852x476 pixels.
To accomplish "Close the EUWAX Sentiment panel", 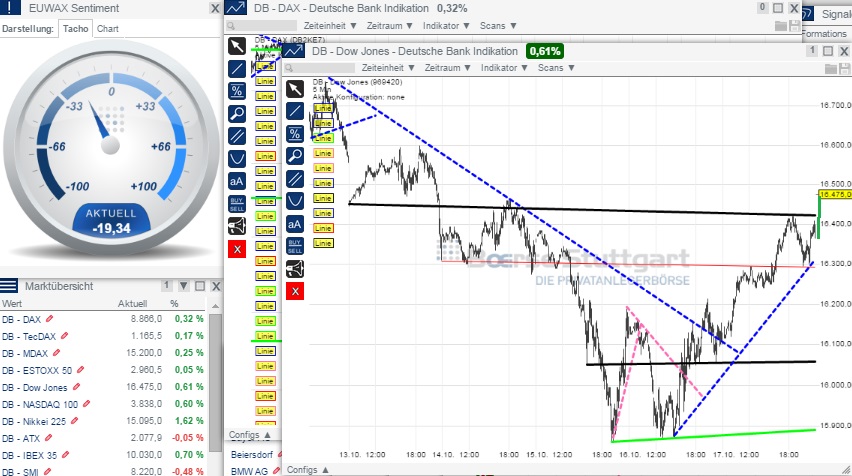I will coord(215,8).
